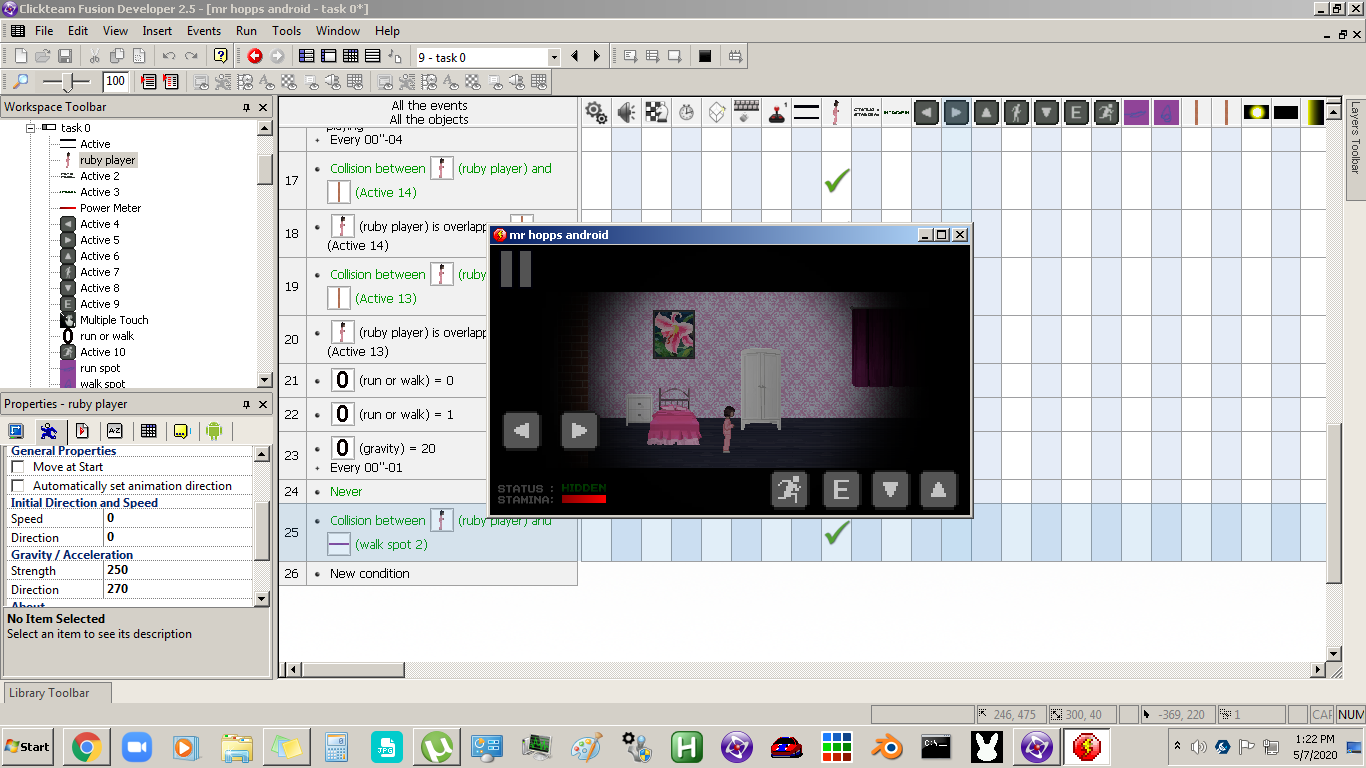The image size is (1366, 768).
Task: Select the Storyboard controls chessboard icon
Action: 656,112
